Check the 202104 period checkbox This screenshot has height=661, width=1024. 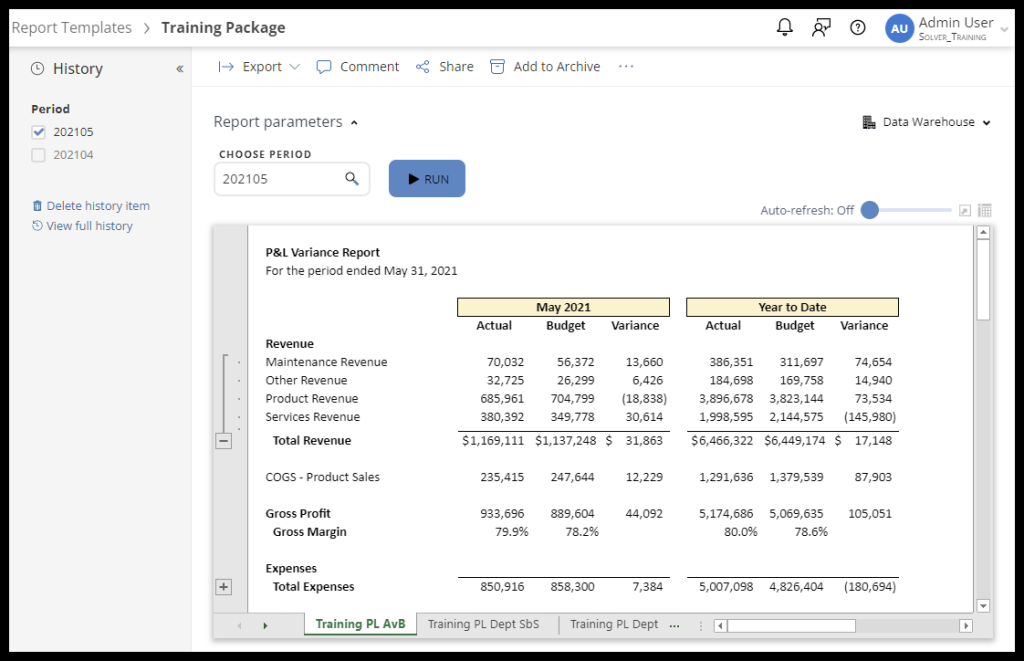39,155
